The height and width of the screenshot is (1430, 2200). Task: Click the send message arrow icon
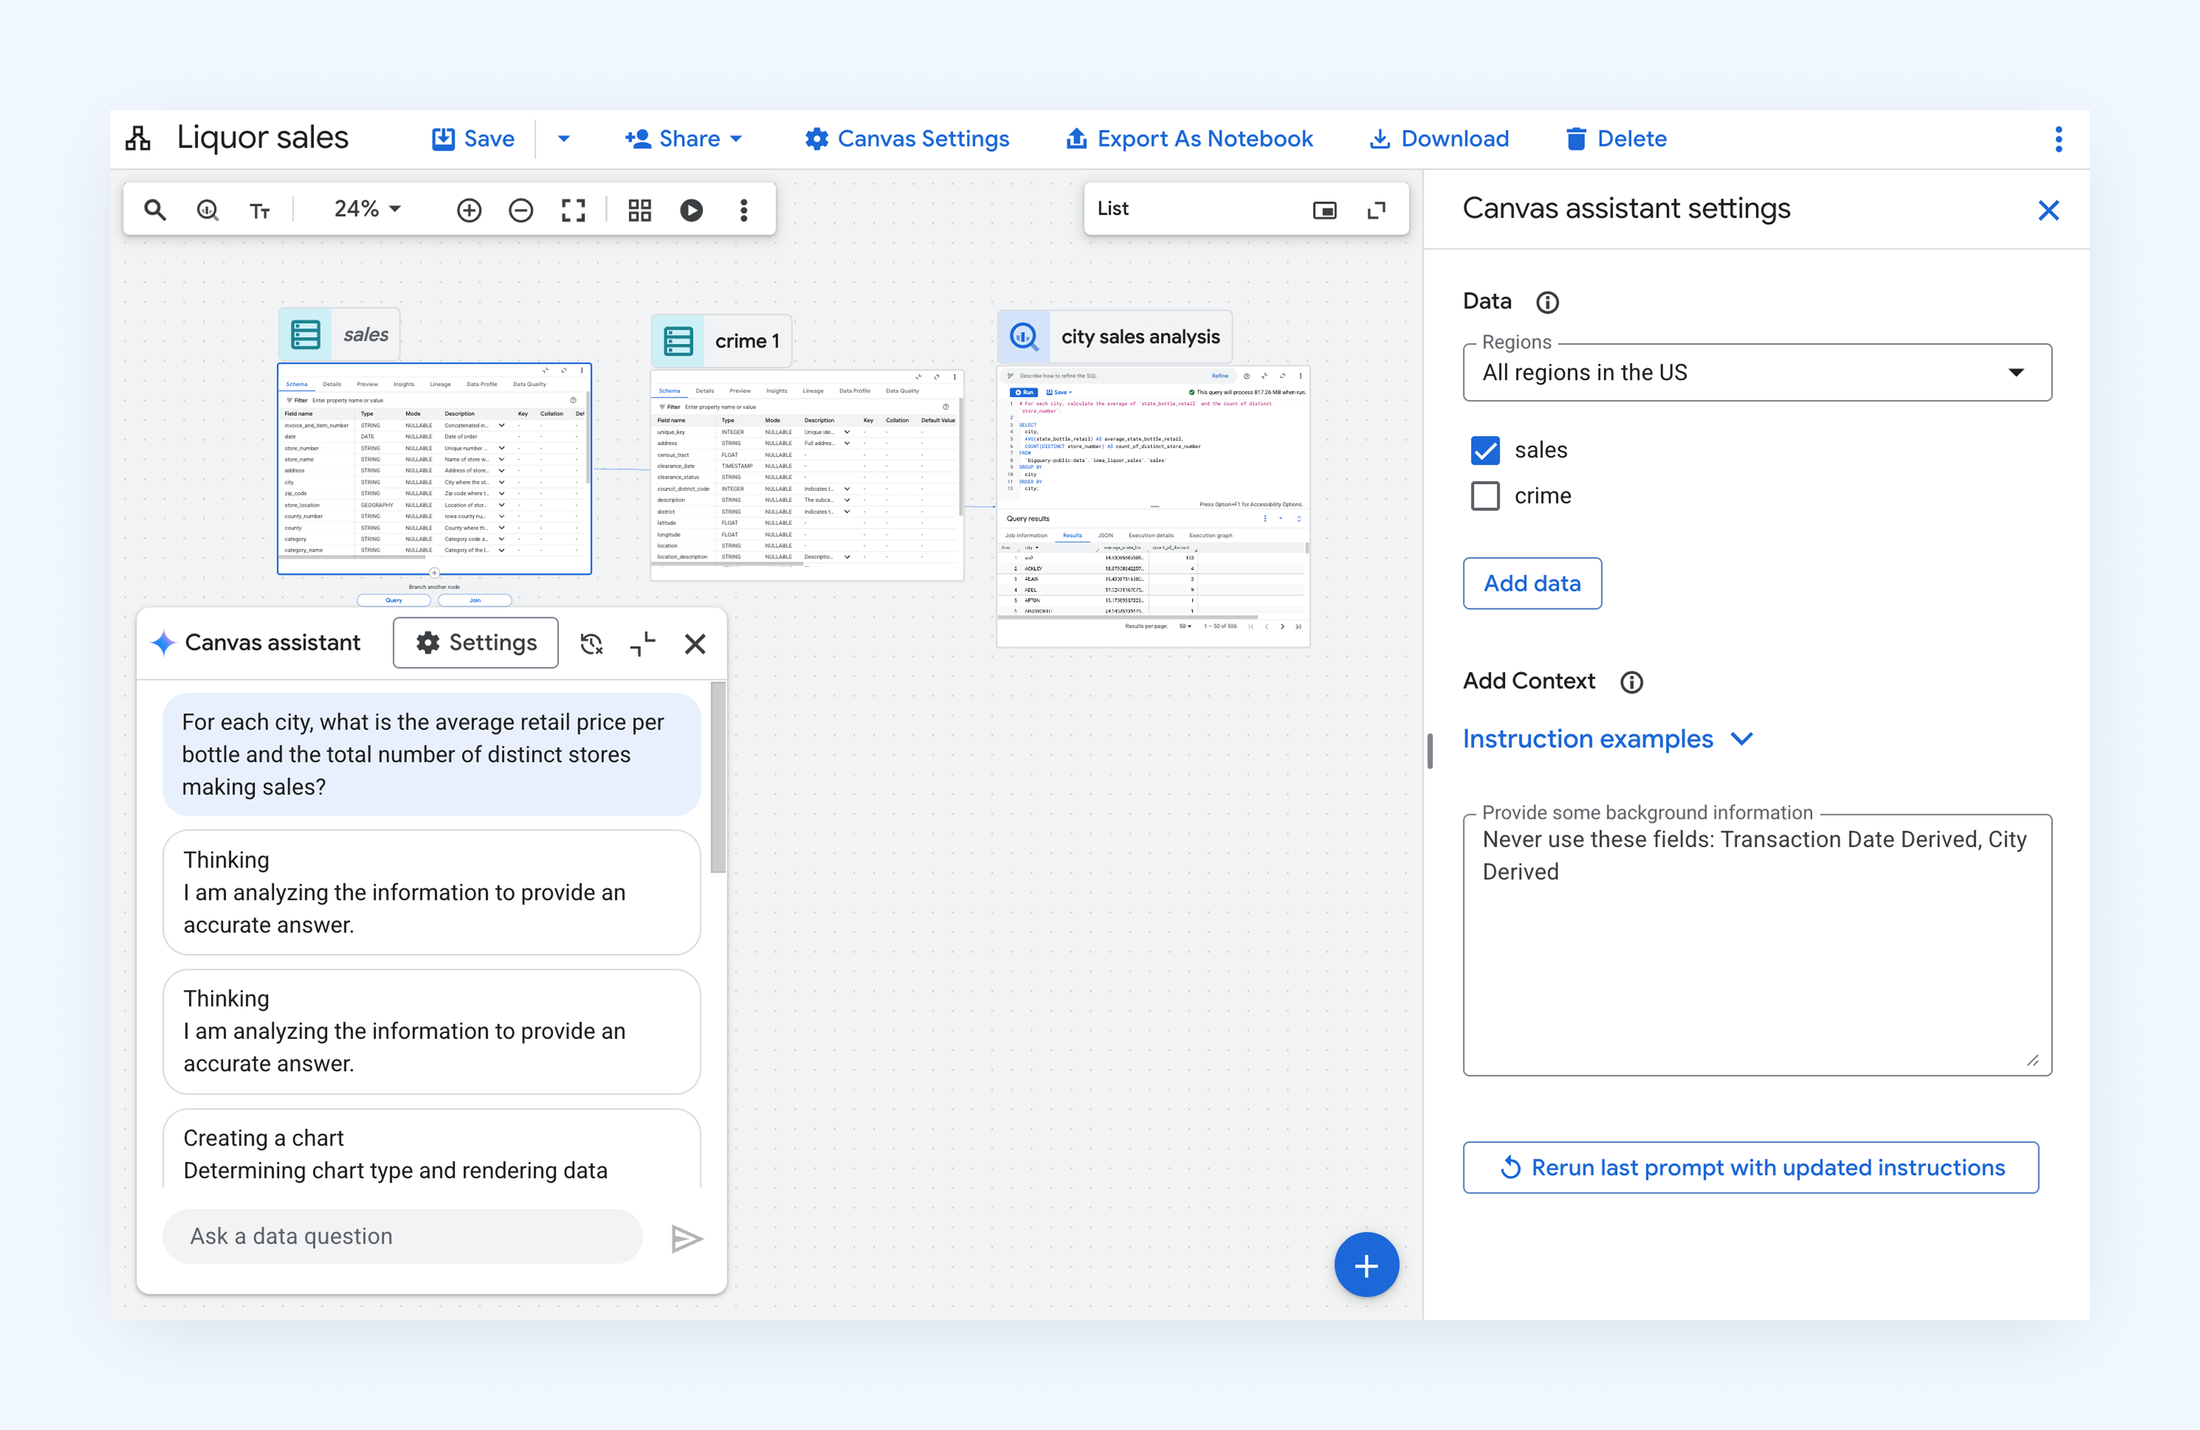click(687, 1238)
